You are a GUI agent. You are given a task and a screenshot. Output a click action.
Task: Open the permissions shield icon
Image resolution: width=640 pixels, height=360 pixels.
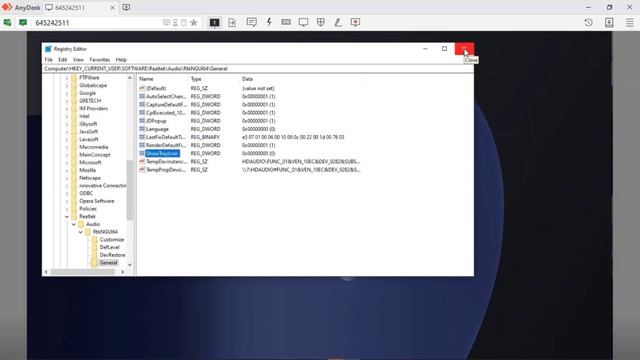[x=321, y=22]
